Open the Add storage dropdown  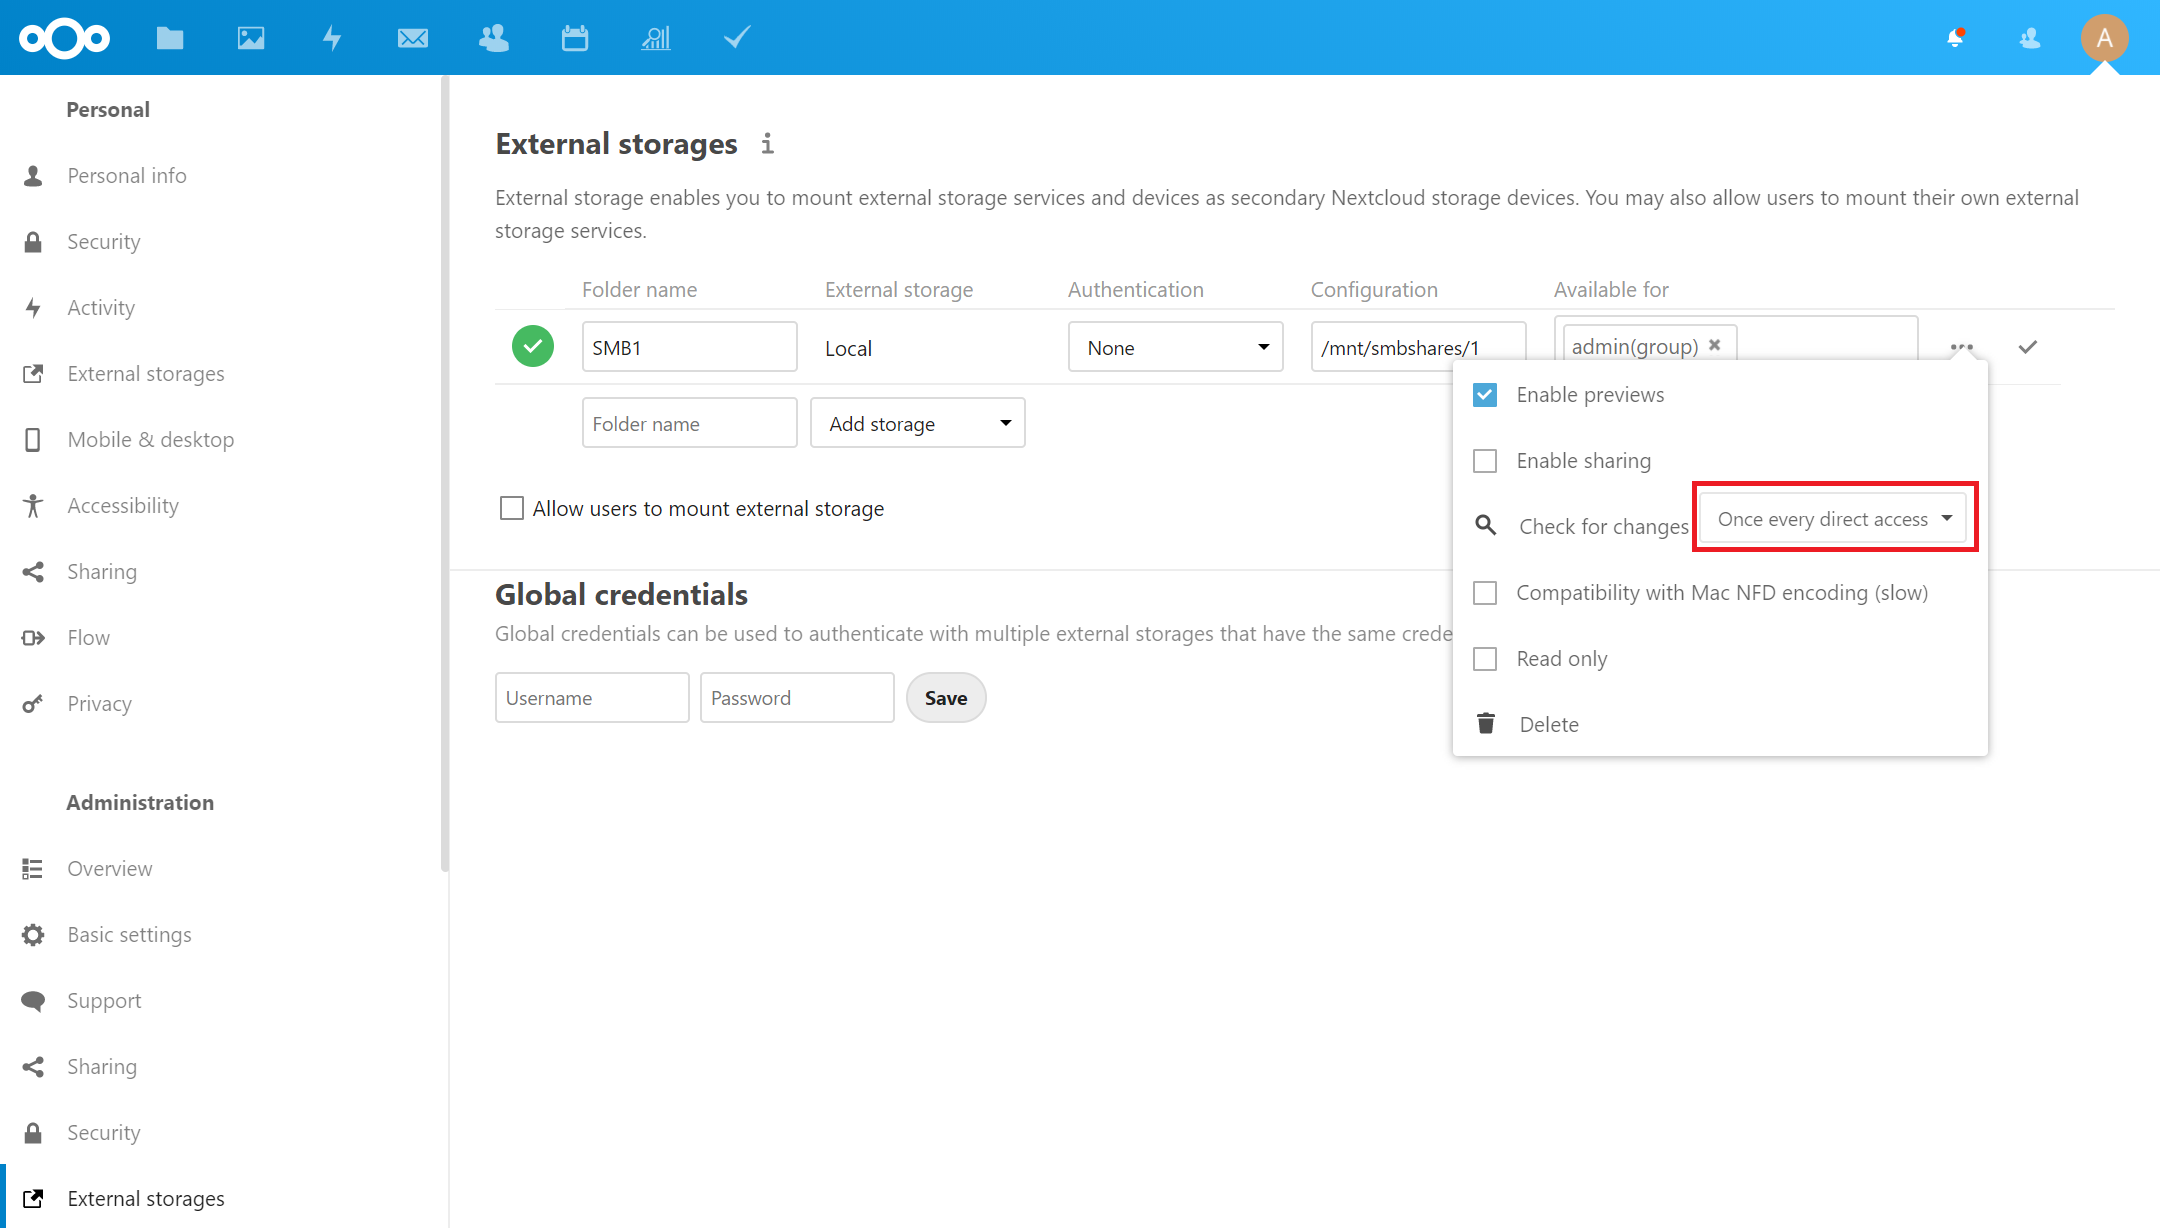[x=918, y=423]
